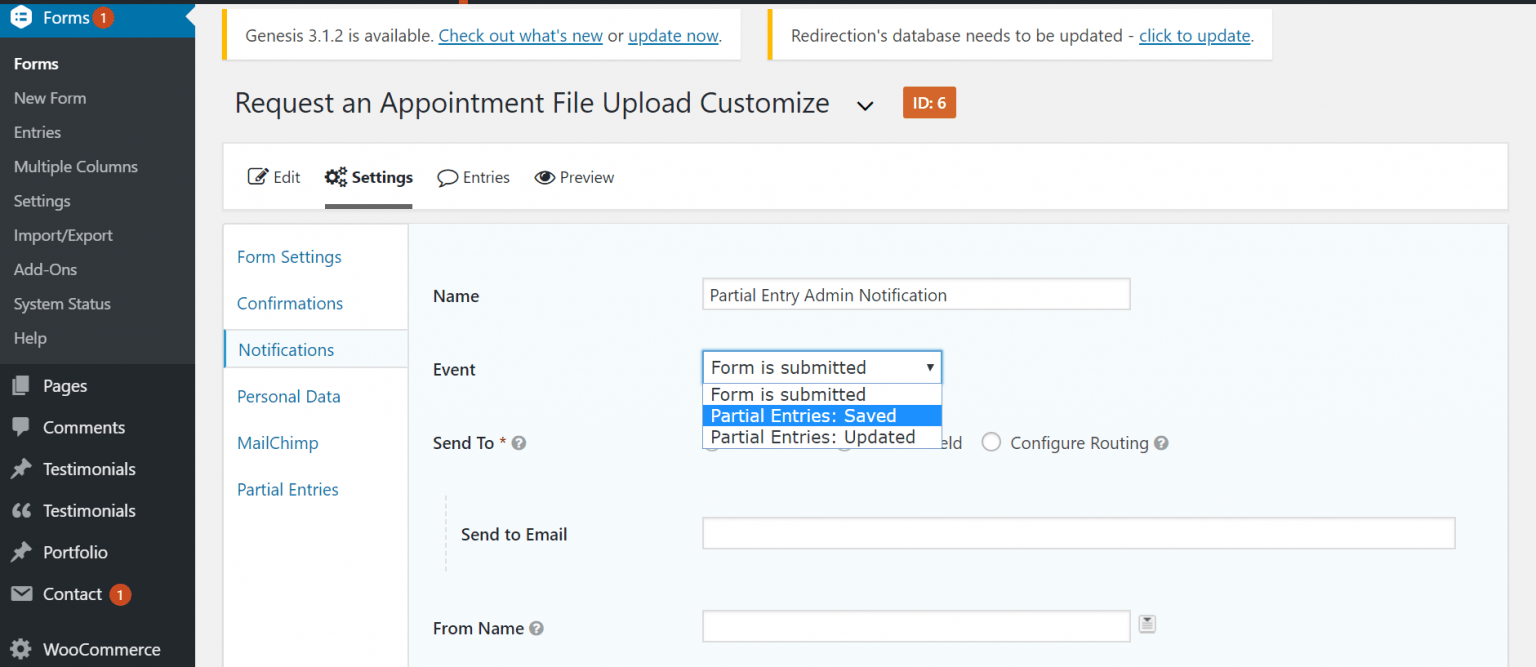
Task: Open the Comments section via its bubble icon
Action: (x=22, y=427)
